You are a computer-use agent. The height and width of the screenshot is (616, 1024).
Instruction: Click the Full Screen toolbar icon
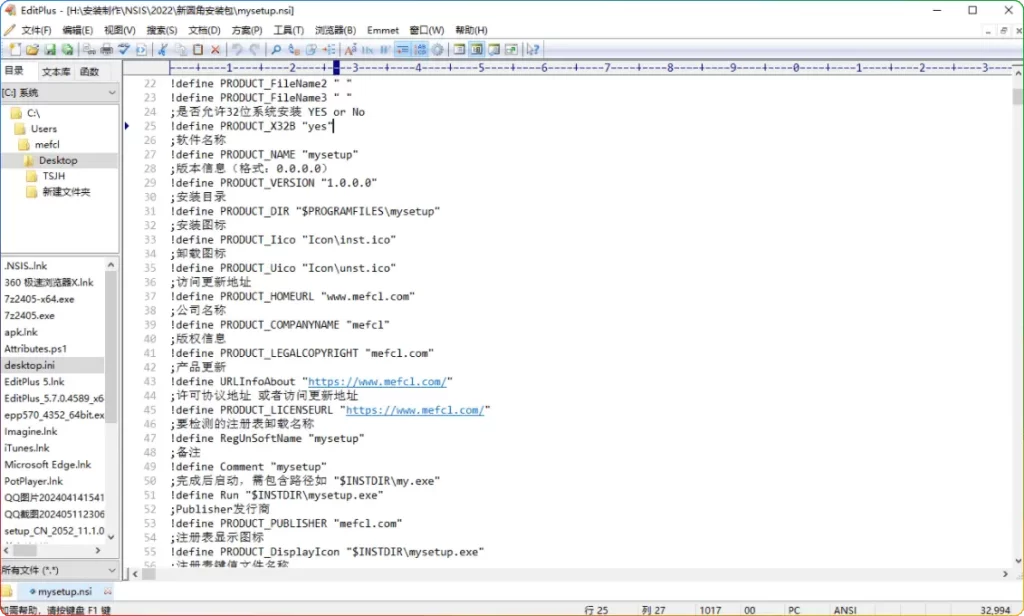point(511,50)
